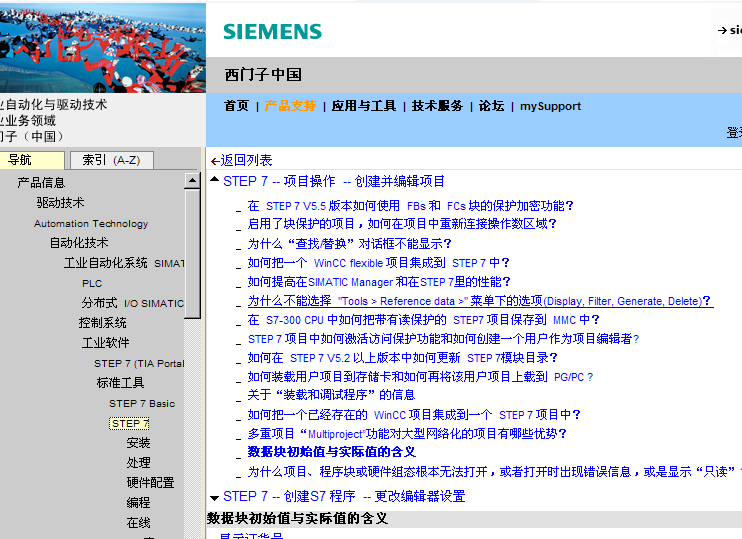The height and width of the screenshot is (539, 742).
Task: Open STEP 7 V5.2 更新模块目录 link
Action: [x=402, y=358]
